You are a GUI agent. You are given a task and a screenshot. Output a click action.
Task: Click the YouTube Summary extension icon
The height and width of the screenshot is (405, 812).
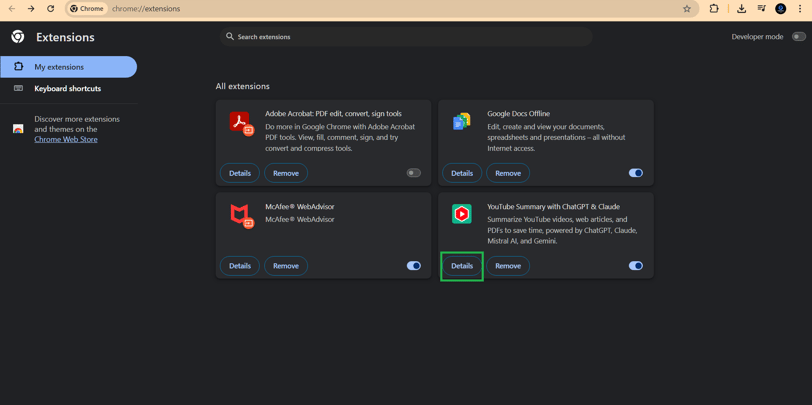point(461,214)
